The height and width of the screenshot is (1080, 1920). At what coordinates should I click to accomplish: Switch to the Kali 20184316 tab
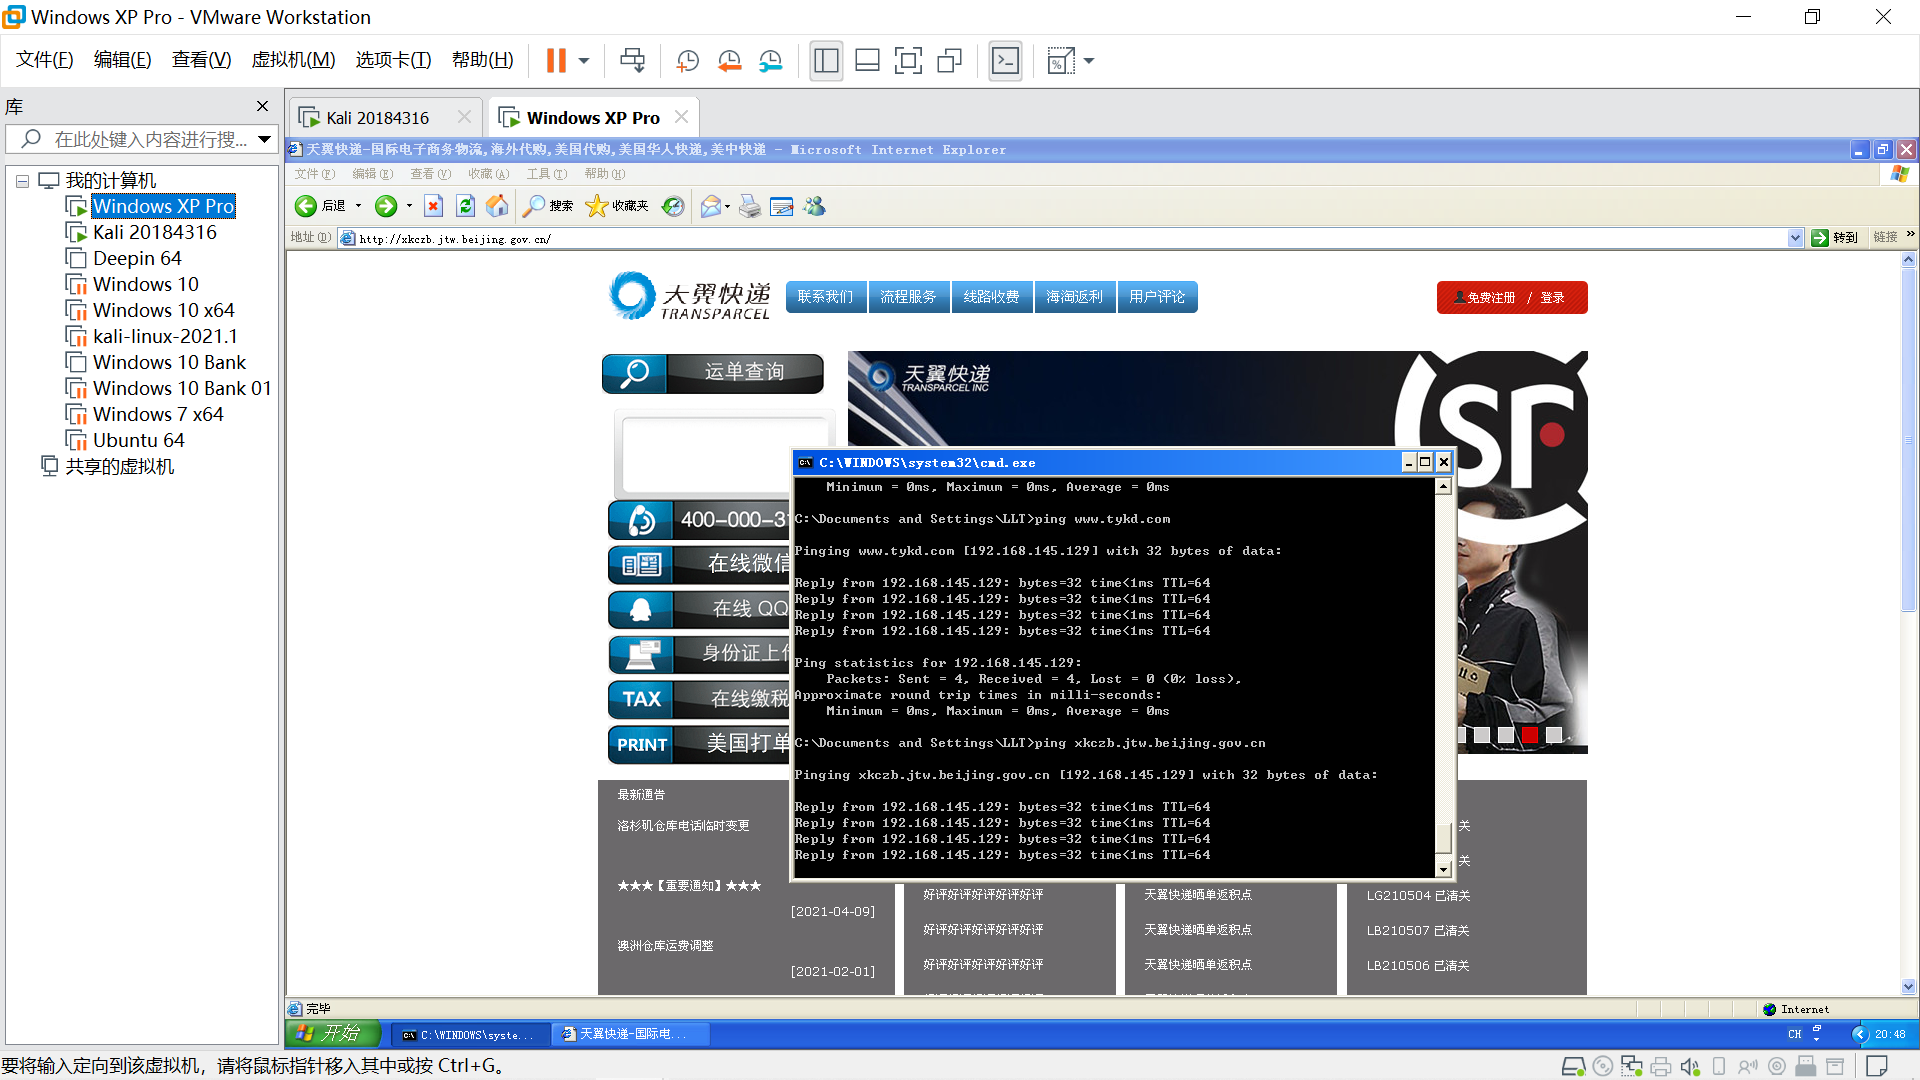click(377, 118)
